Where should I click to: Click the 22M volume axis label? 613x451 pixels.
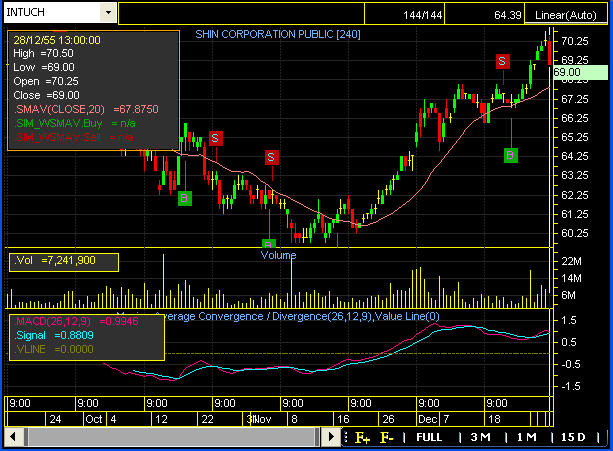point(571,261)
